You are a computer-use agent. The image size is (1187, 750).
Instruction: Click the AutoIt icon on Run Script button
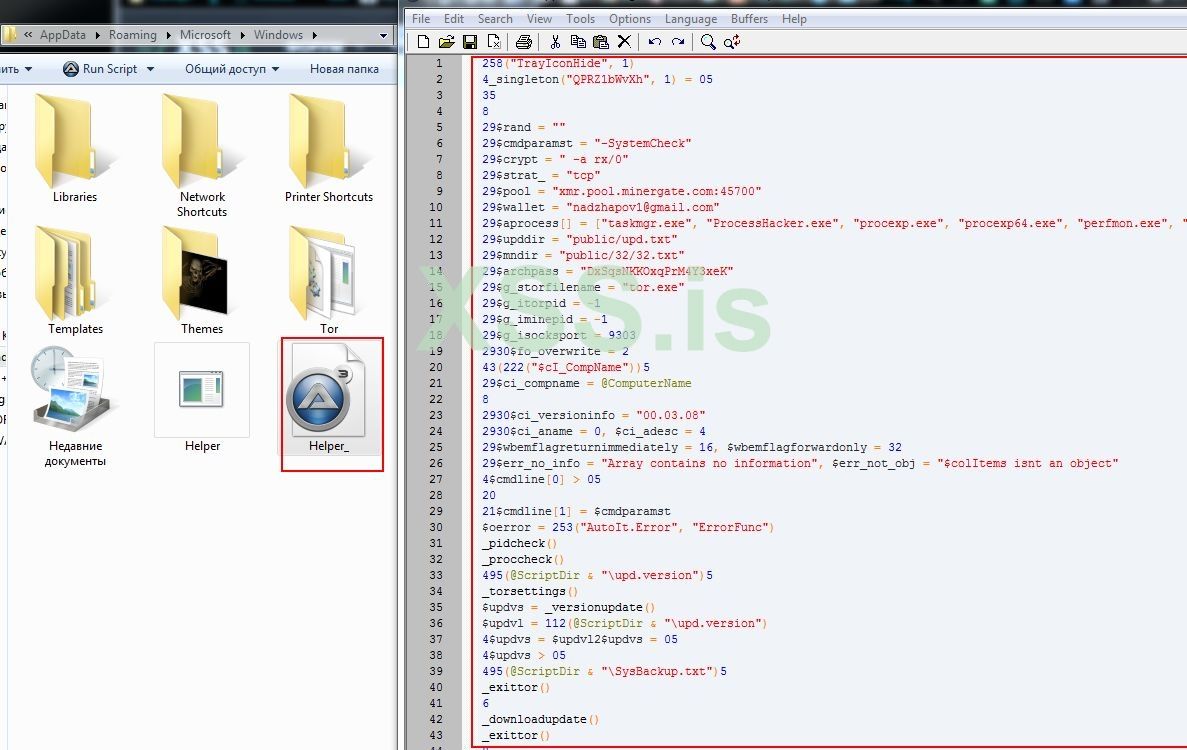pos(70,69)
